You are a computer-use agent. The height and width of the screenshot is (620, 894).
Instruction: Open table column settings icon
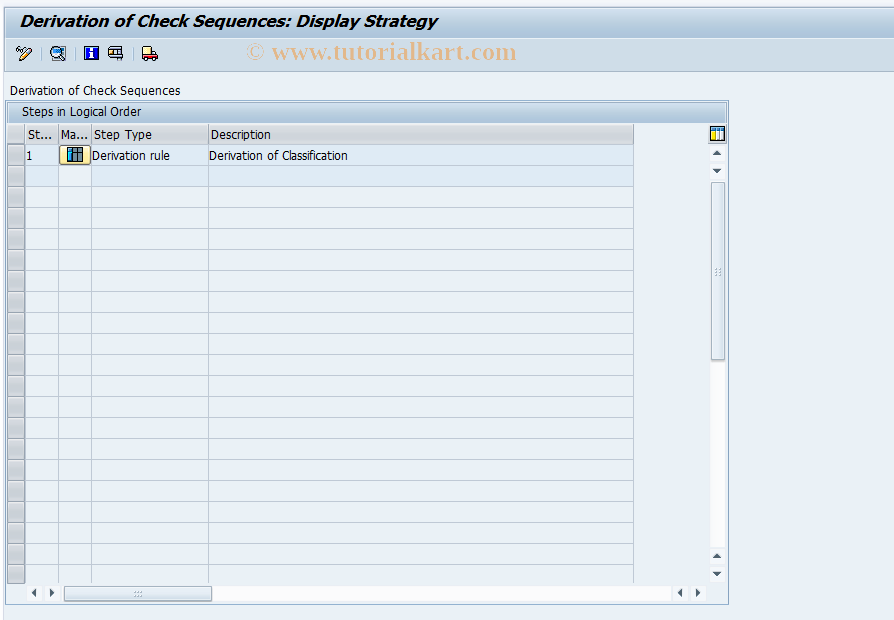point(717,134)
